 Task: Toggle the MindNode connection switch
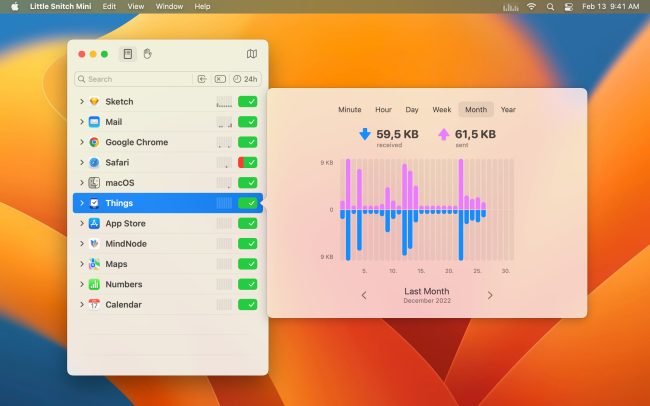tap(247, 244)
